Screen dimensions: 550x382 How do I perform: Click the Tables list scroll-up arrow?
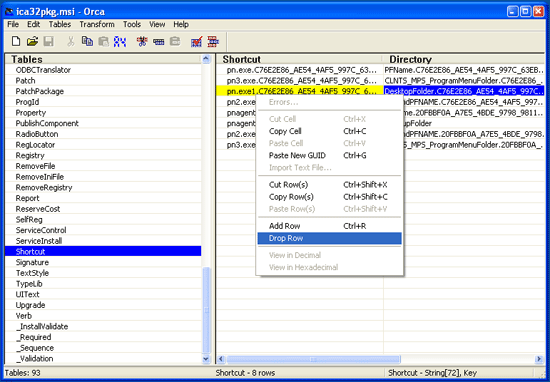pyautogui.click(x=206, y=59)
